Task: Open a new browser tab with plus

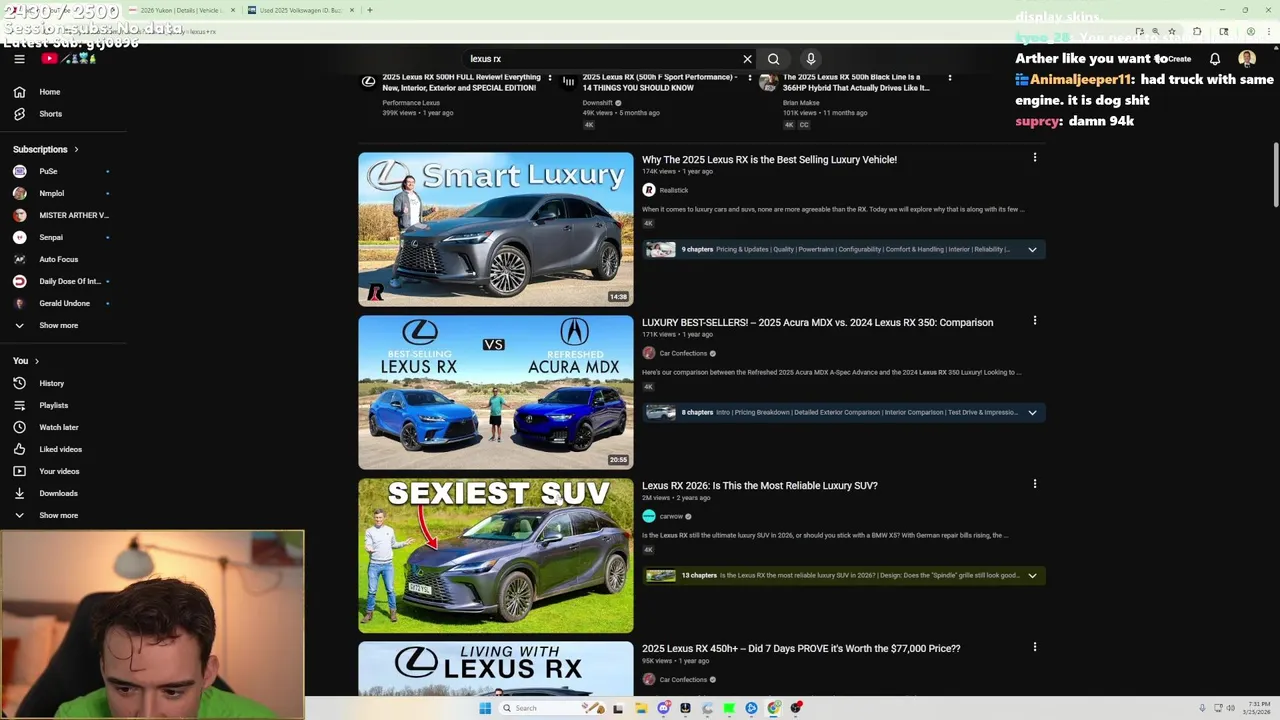Action: click(x=370, y=10)
